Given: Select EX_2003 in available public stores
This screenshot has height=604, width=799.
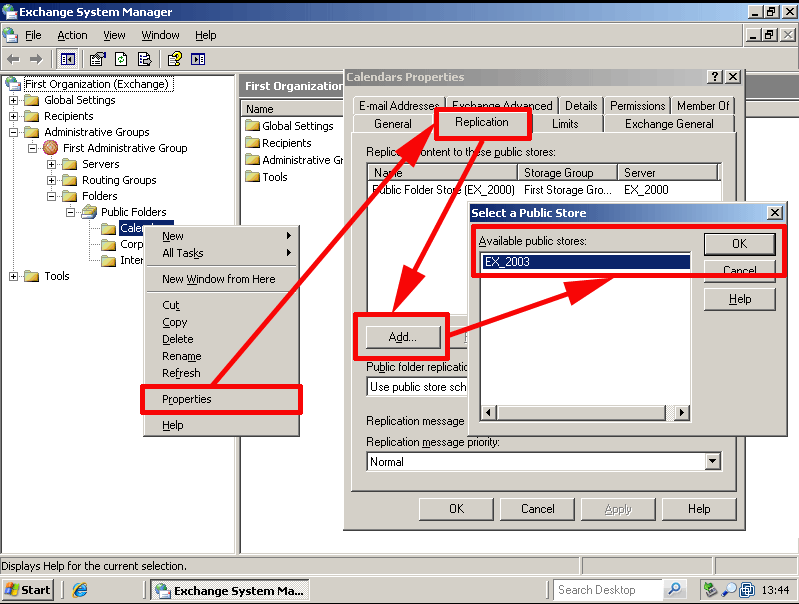Looking at the screenshot, I should 585,262.
